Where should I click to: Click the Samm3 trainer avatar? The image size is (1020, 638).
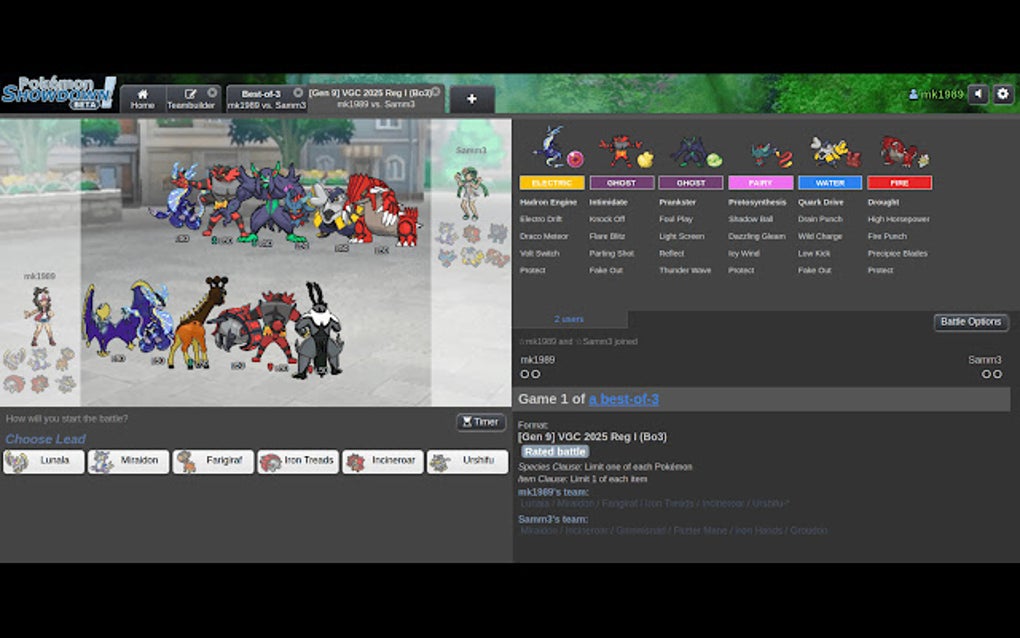click(x=470, y=193)
